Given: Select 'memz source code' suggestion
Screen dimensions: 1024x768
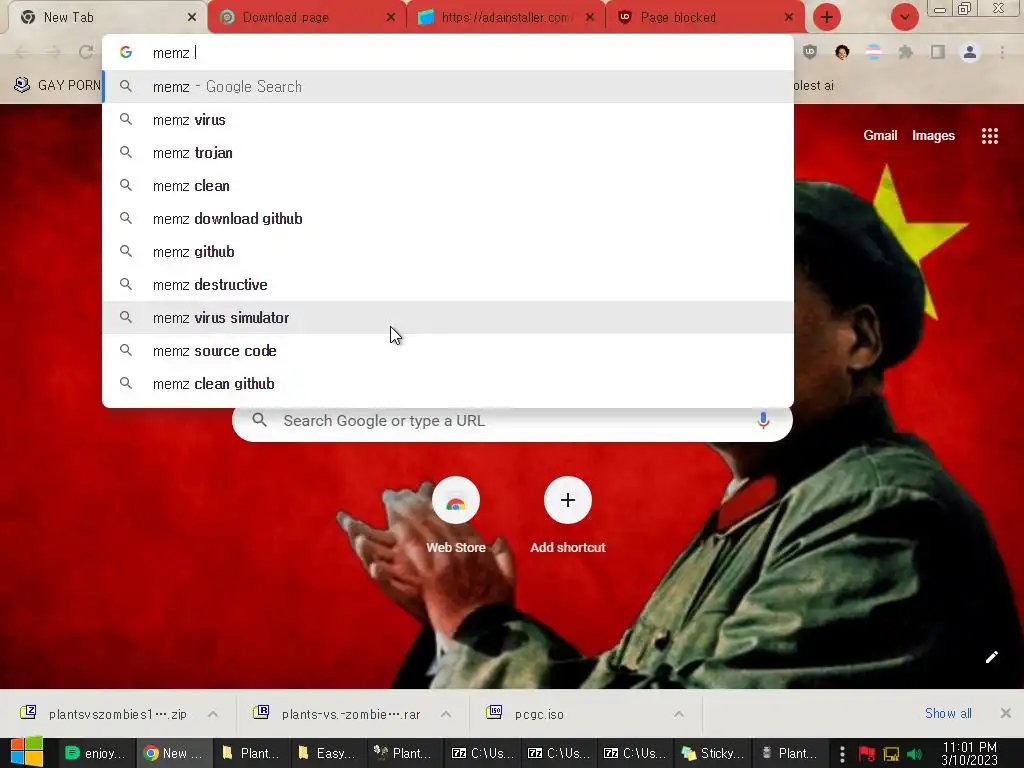Looking at the screenshot, I should 448,351.
